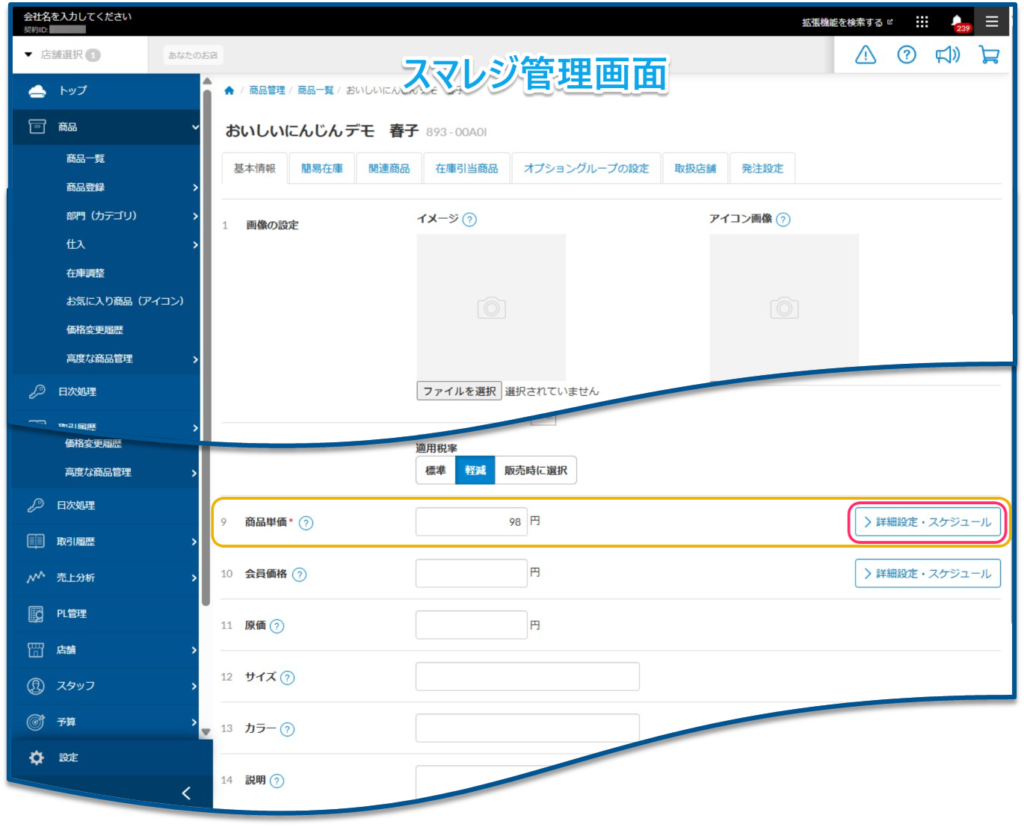Click the warning triangle alert icon

866,55
